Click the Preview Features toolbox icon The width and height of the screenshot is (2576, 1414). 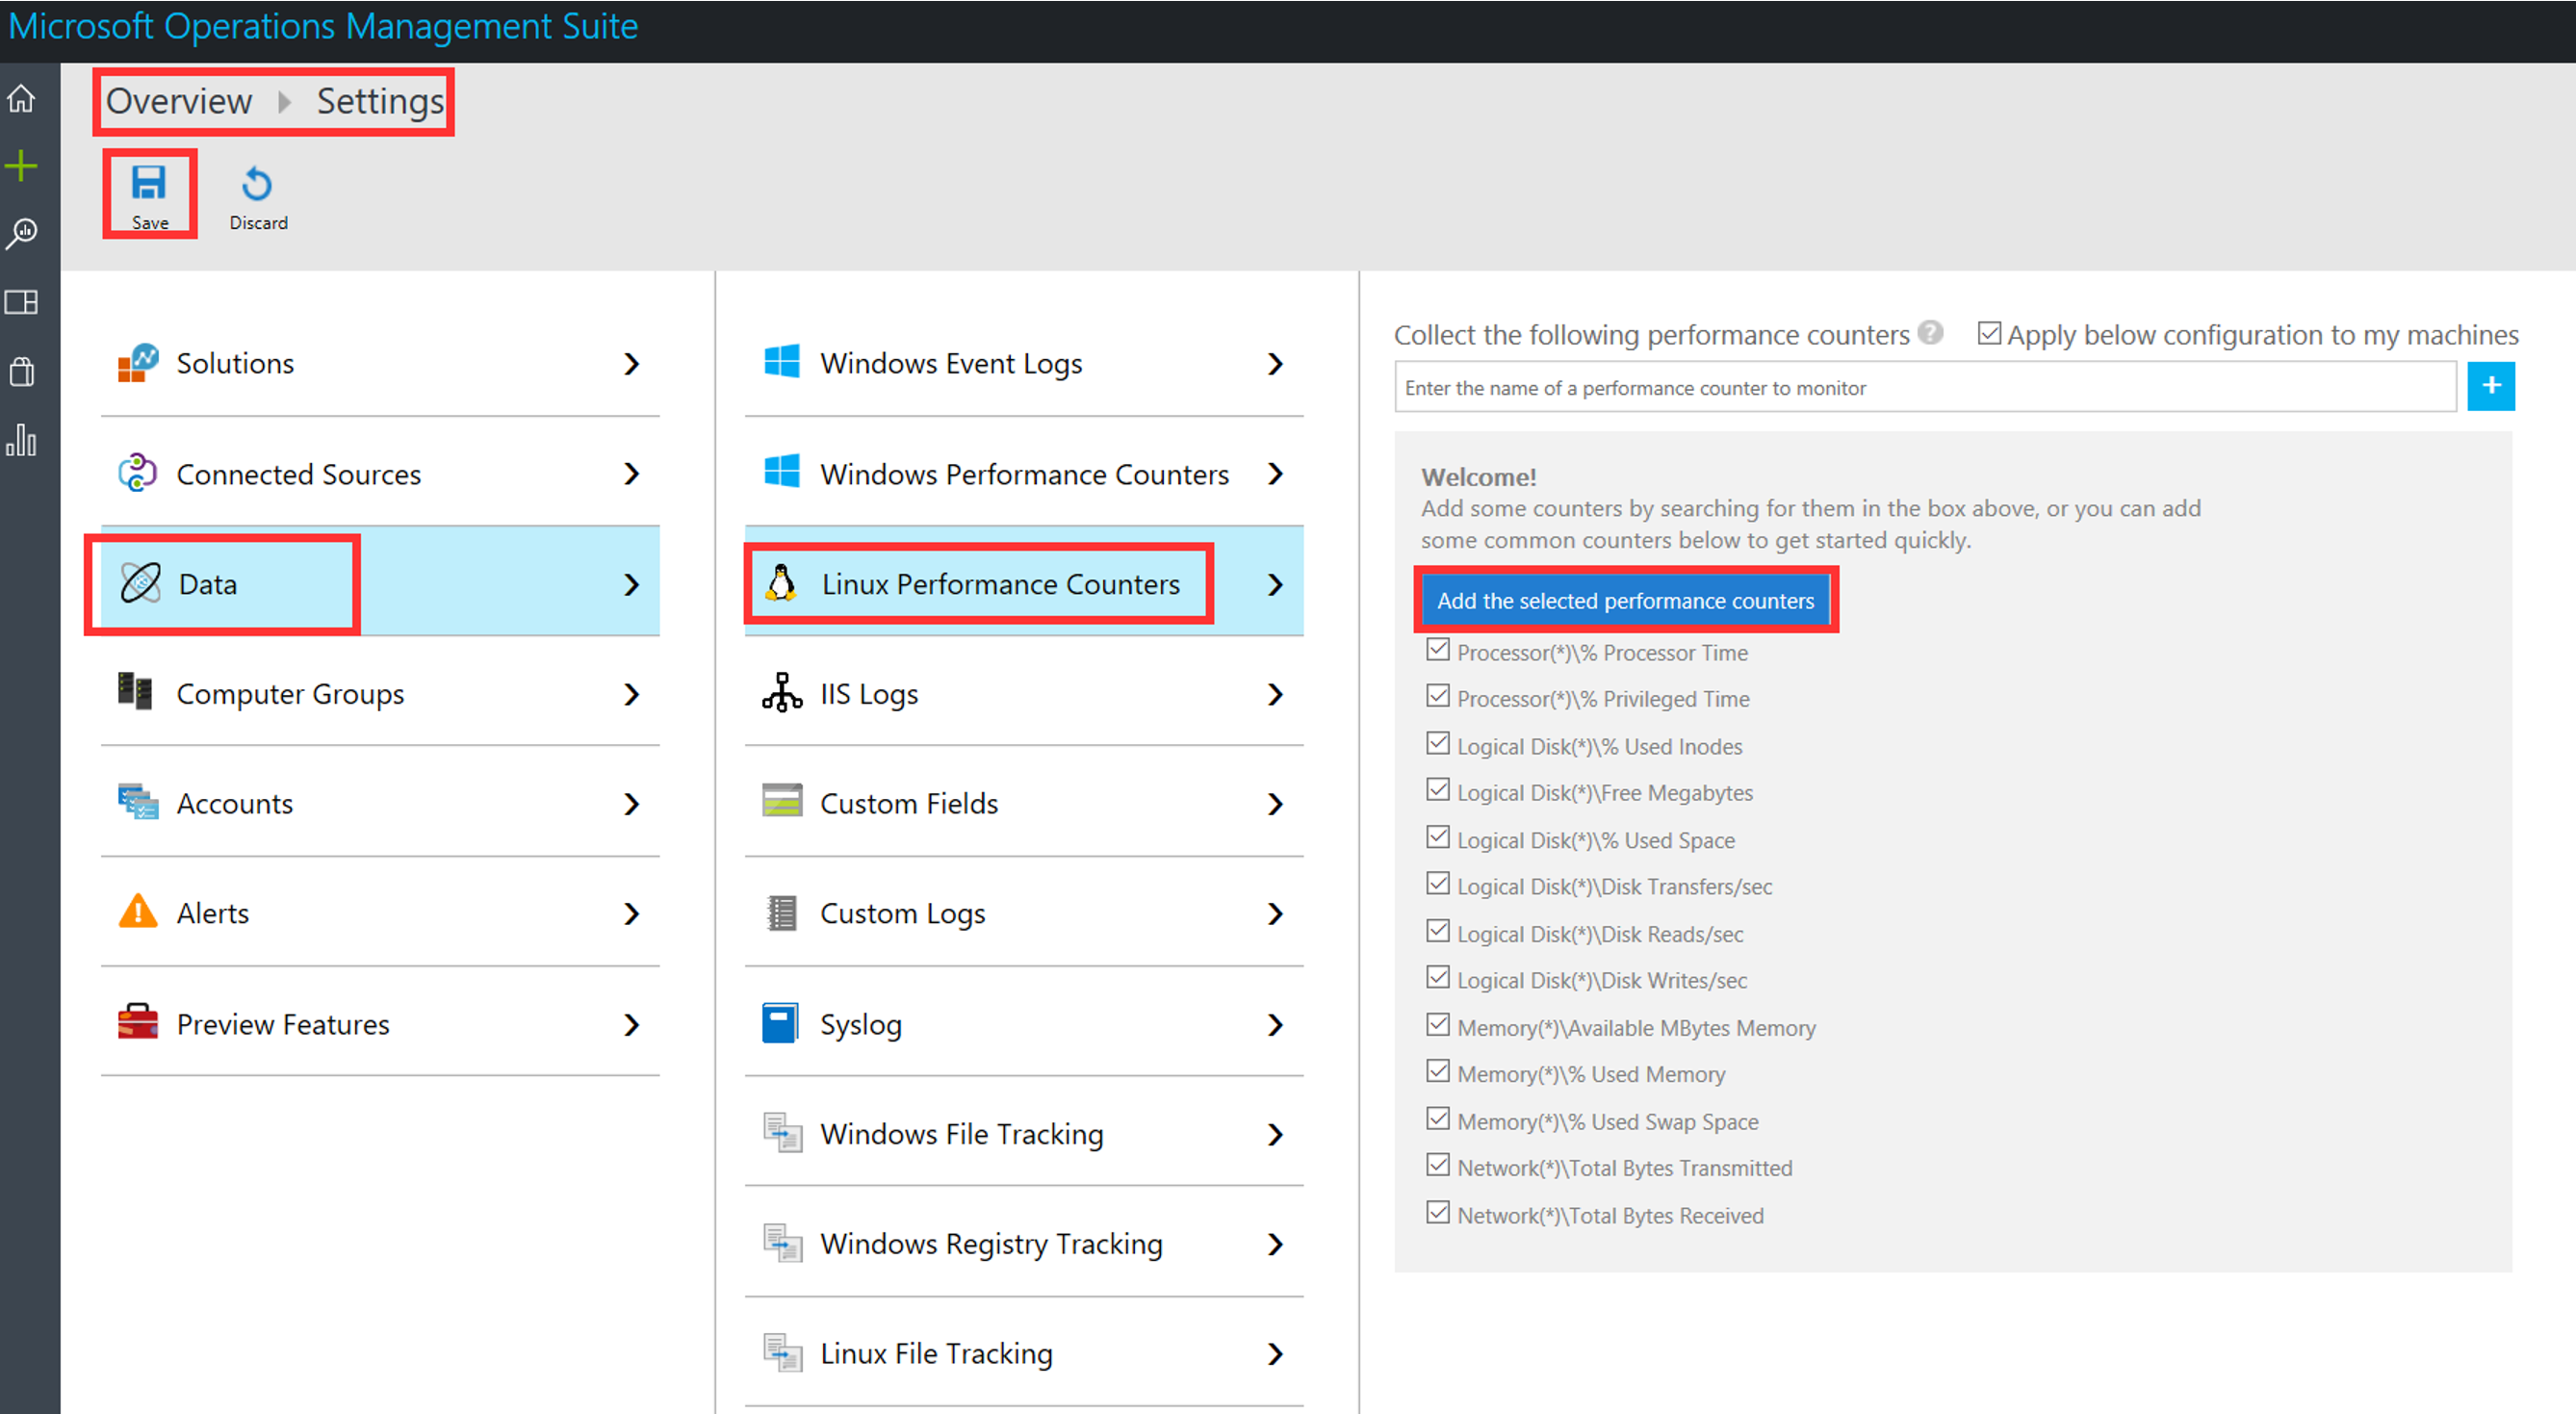coord(138,1023)
